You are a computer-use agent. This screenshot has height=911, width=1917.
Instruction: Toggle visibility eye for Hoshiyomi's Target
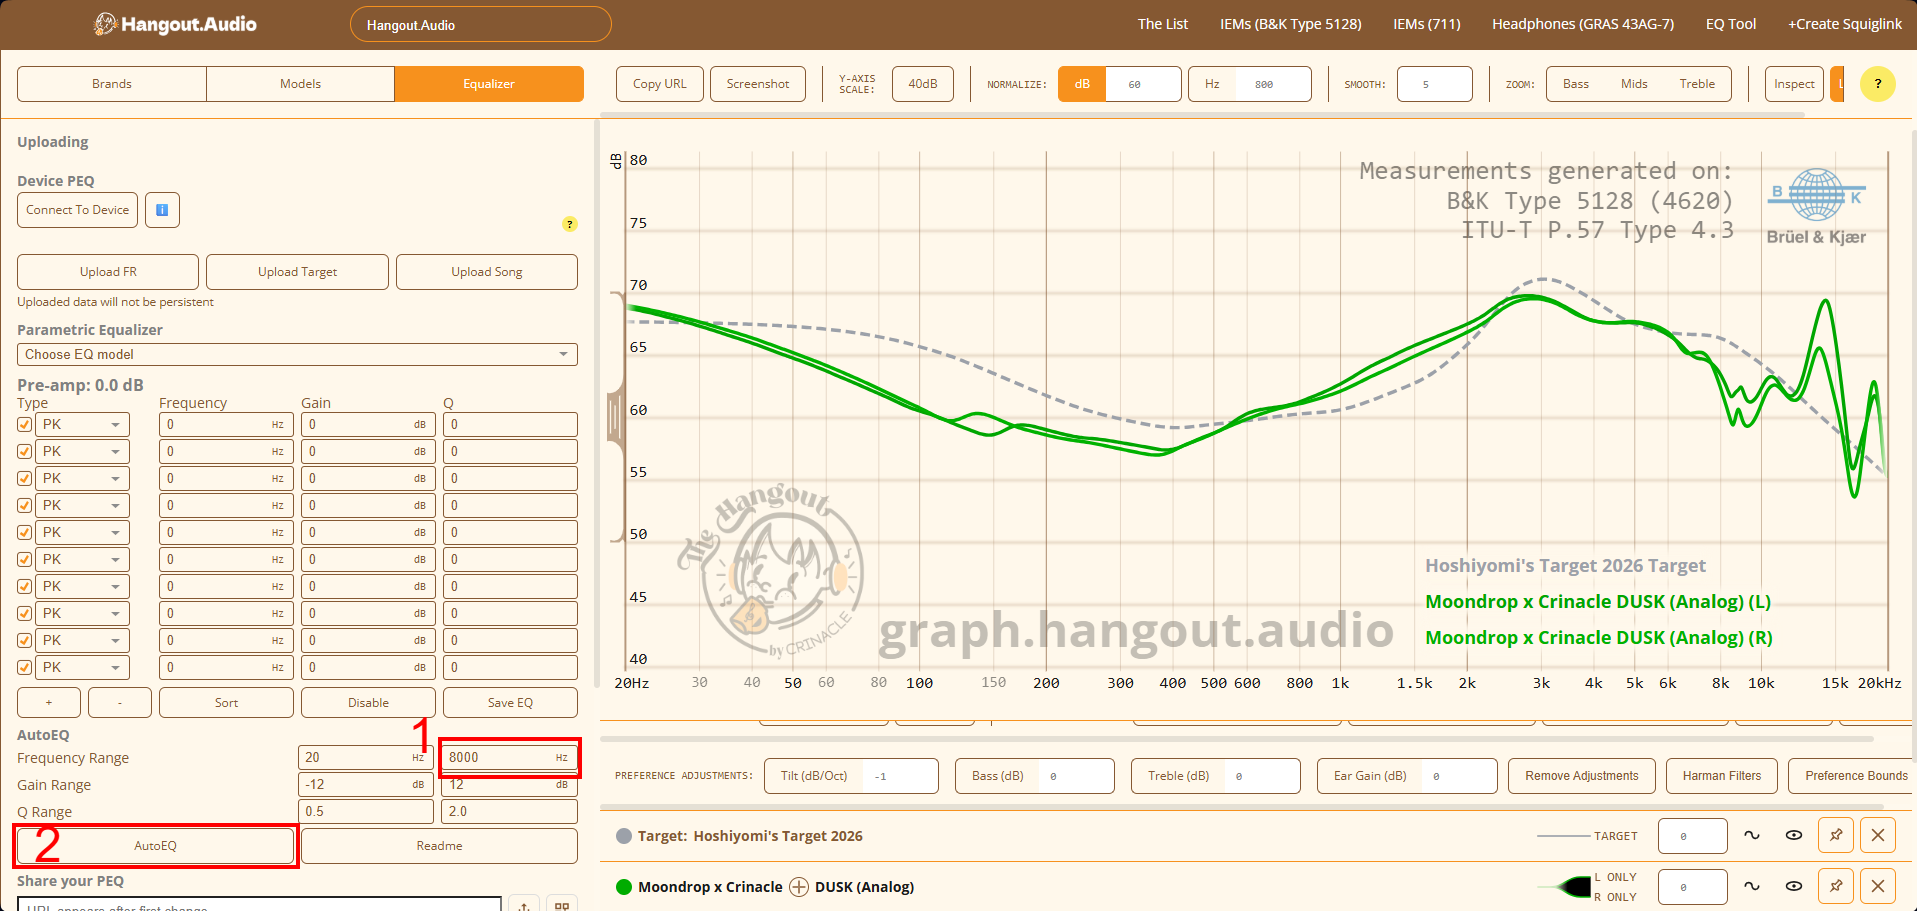(x=1793, y=835)
